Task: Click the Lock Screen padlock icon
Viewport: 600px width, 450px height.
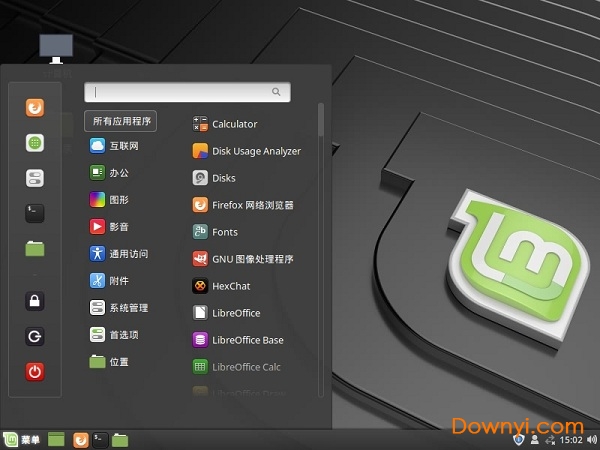Action: coord(35,301)
